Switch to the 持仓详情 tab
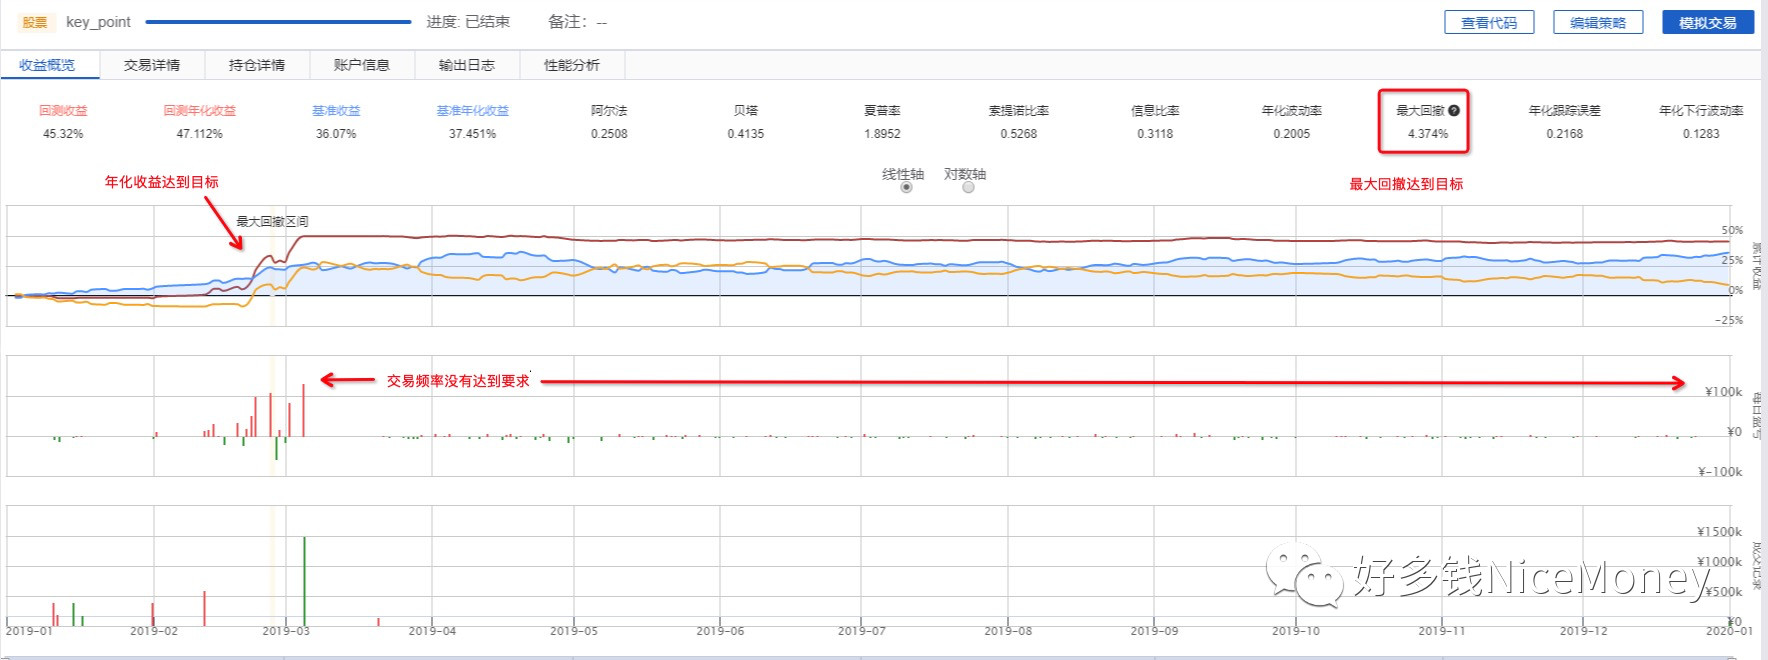The image size is (1768, 660). click(x=257, y=65)
